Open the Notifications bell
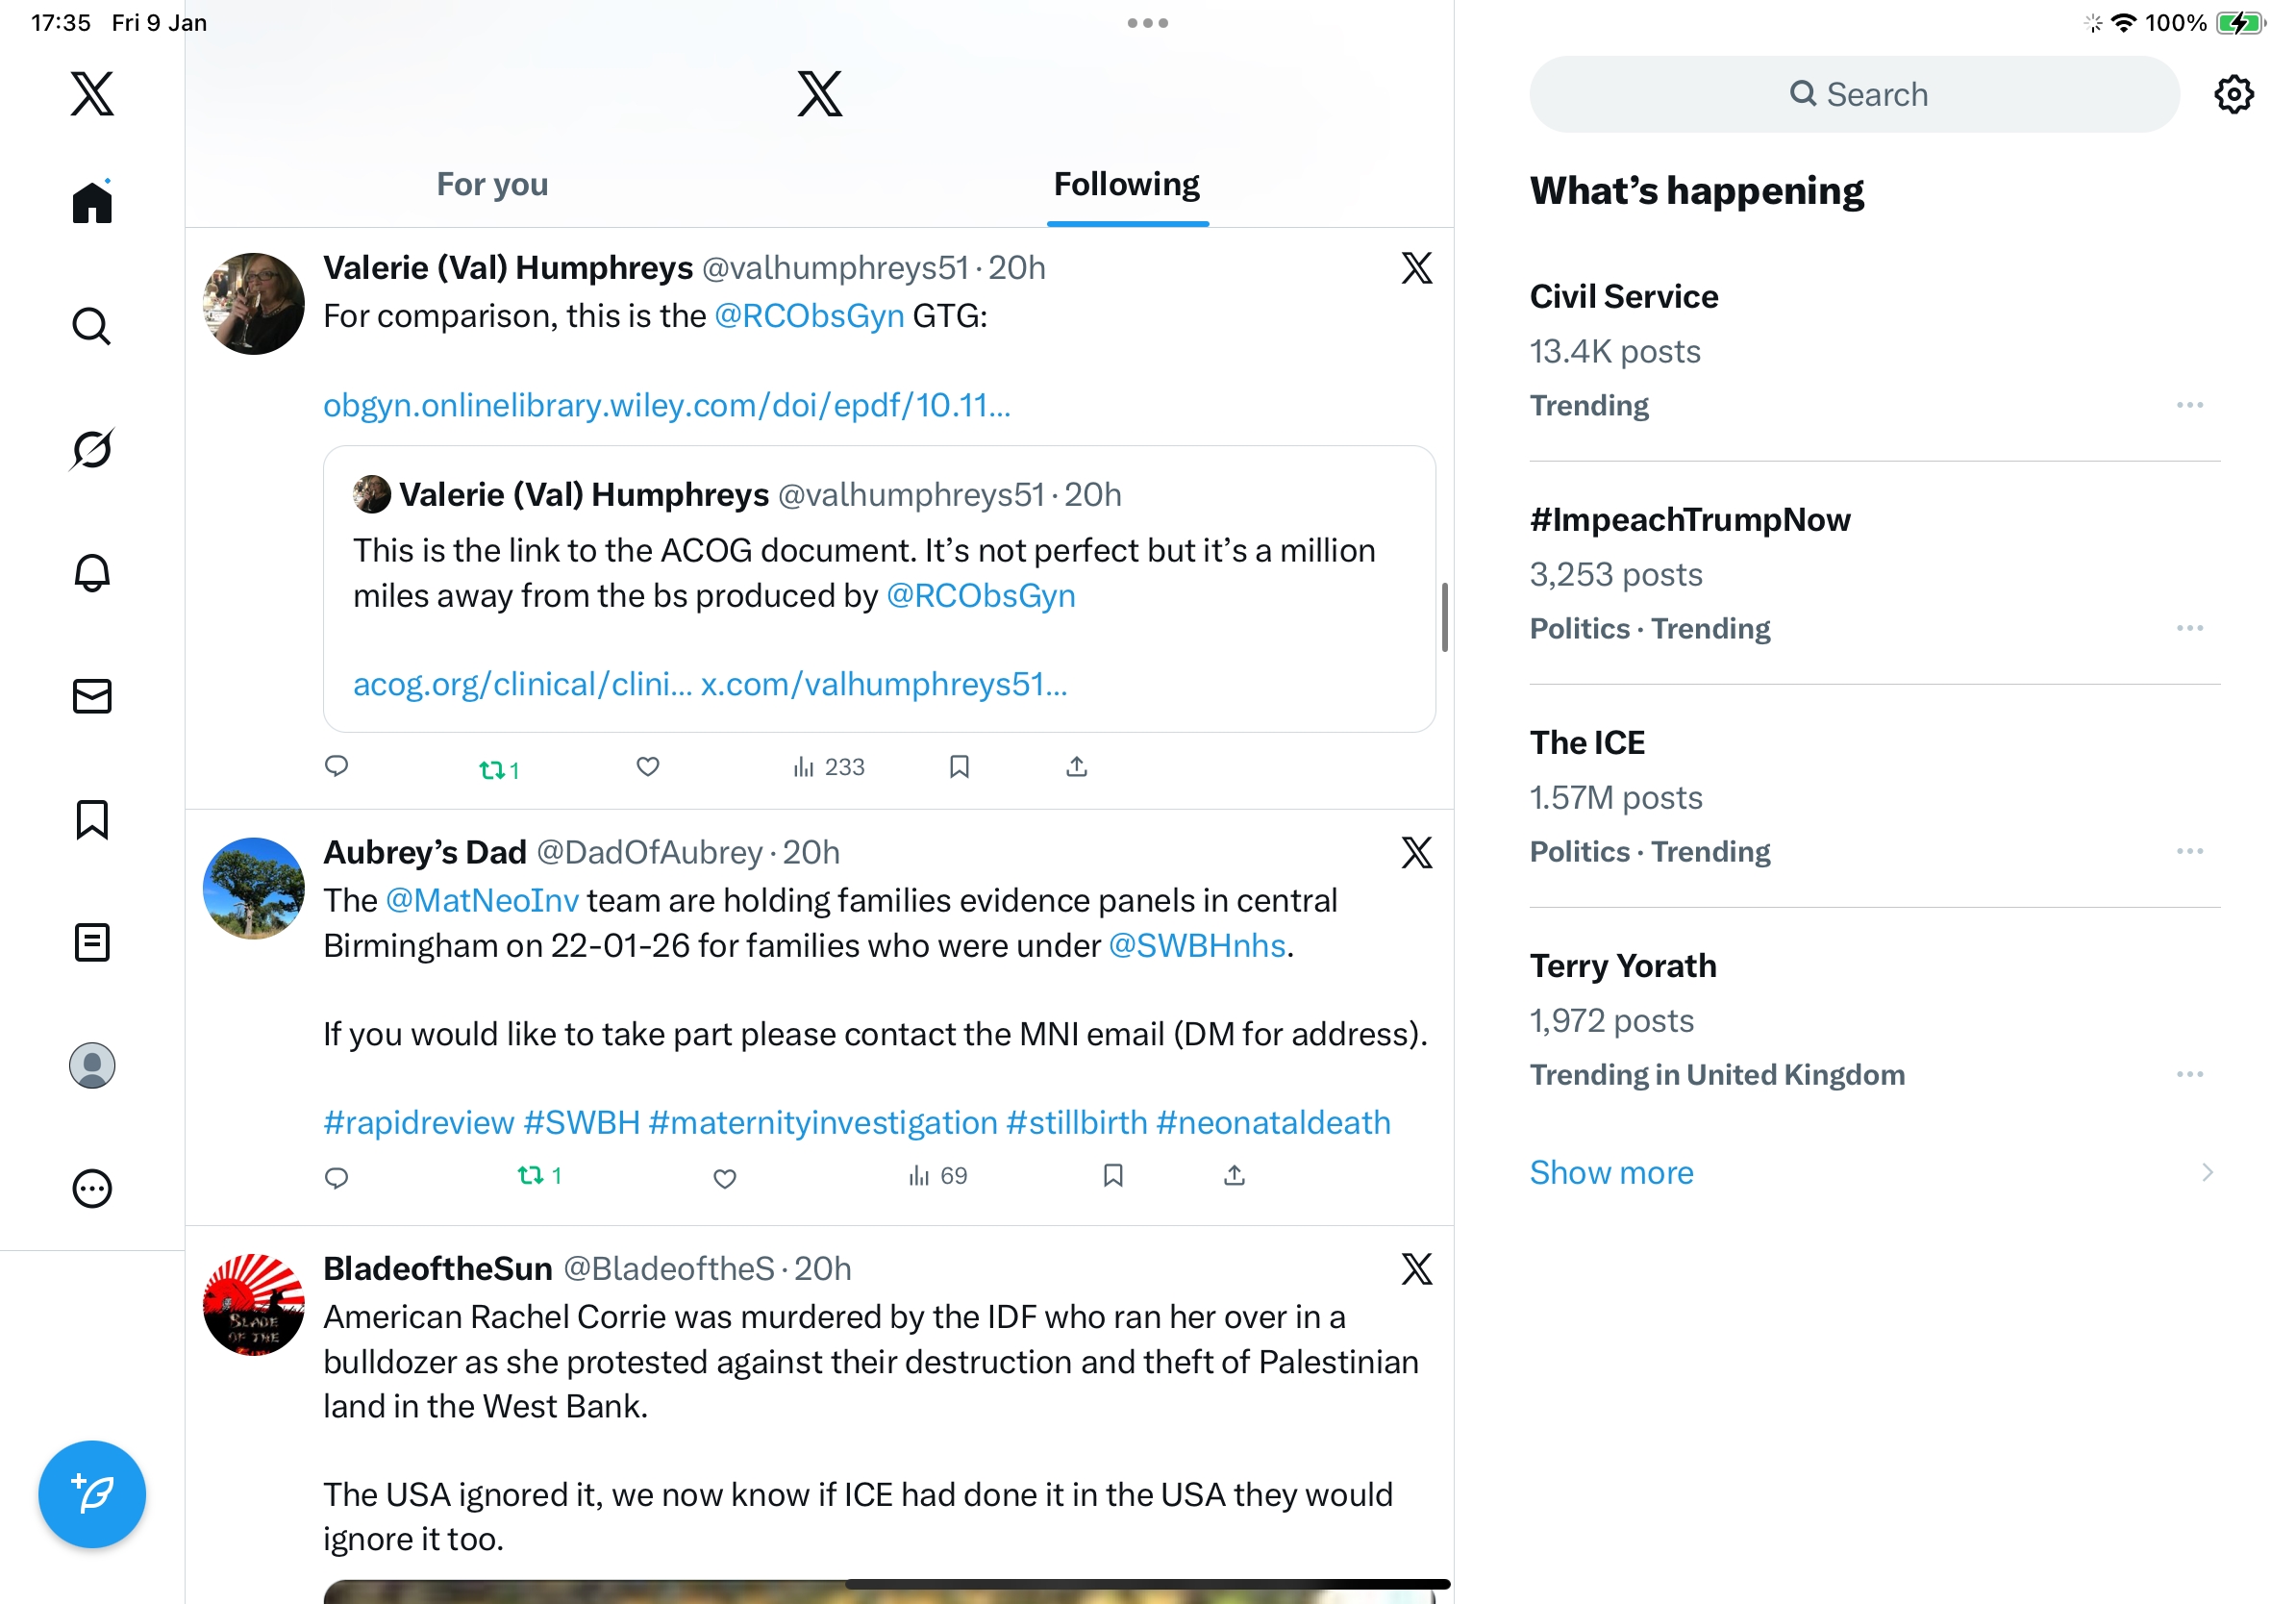 coord(92,573)
